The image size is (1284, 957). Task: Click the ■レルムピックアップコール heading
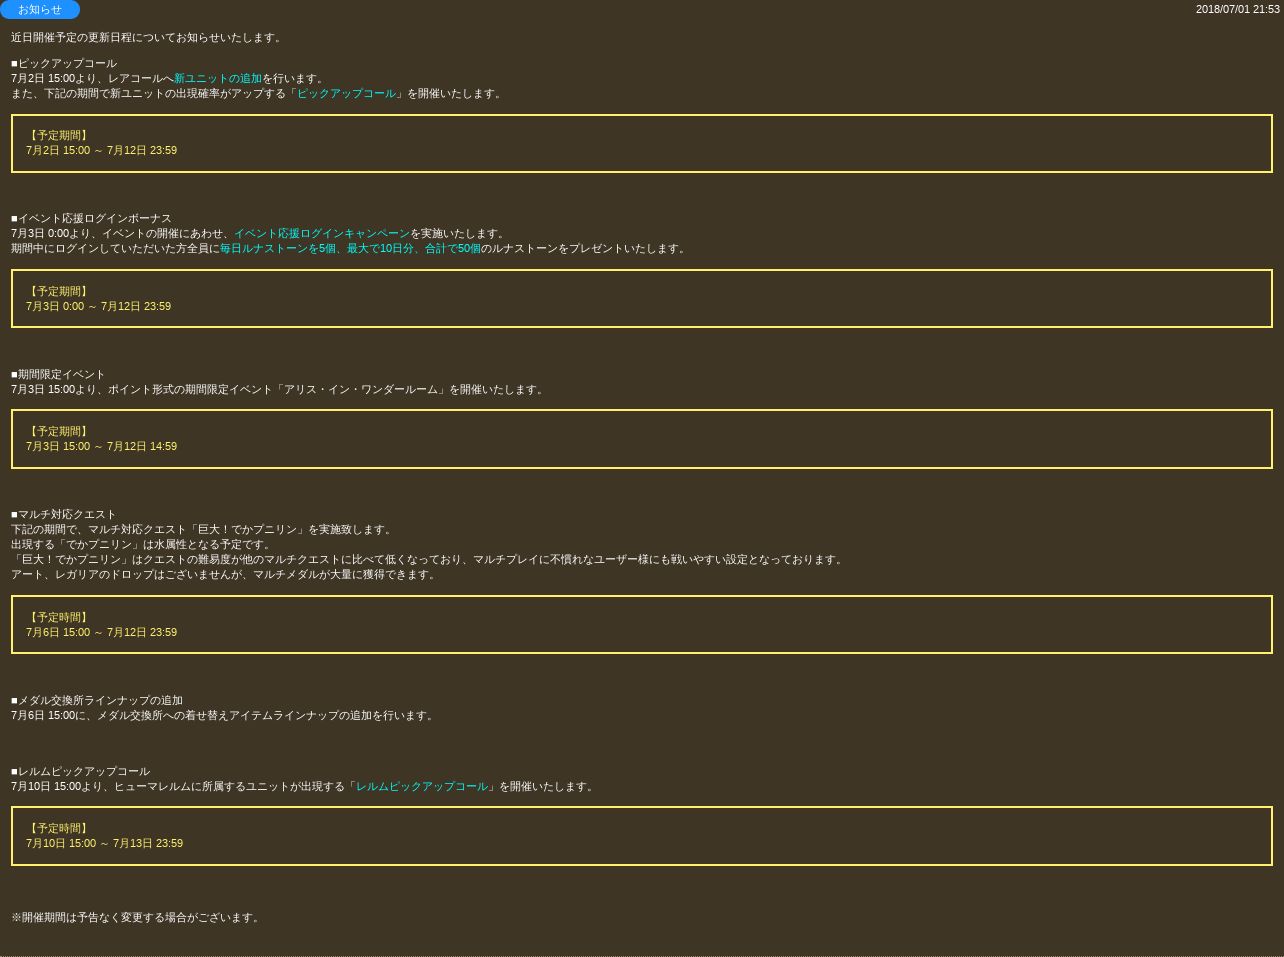click(80, 772)
